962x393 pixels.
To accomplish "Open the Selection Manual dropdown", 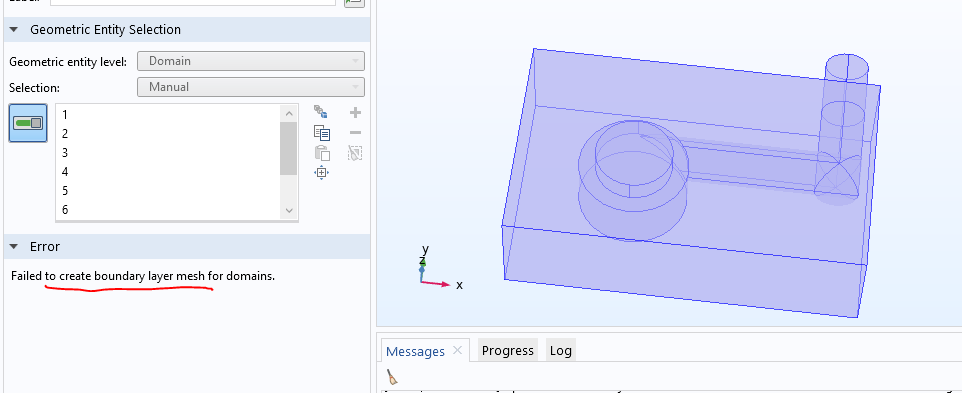I will click(251, 87).
